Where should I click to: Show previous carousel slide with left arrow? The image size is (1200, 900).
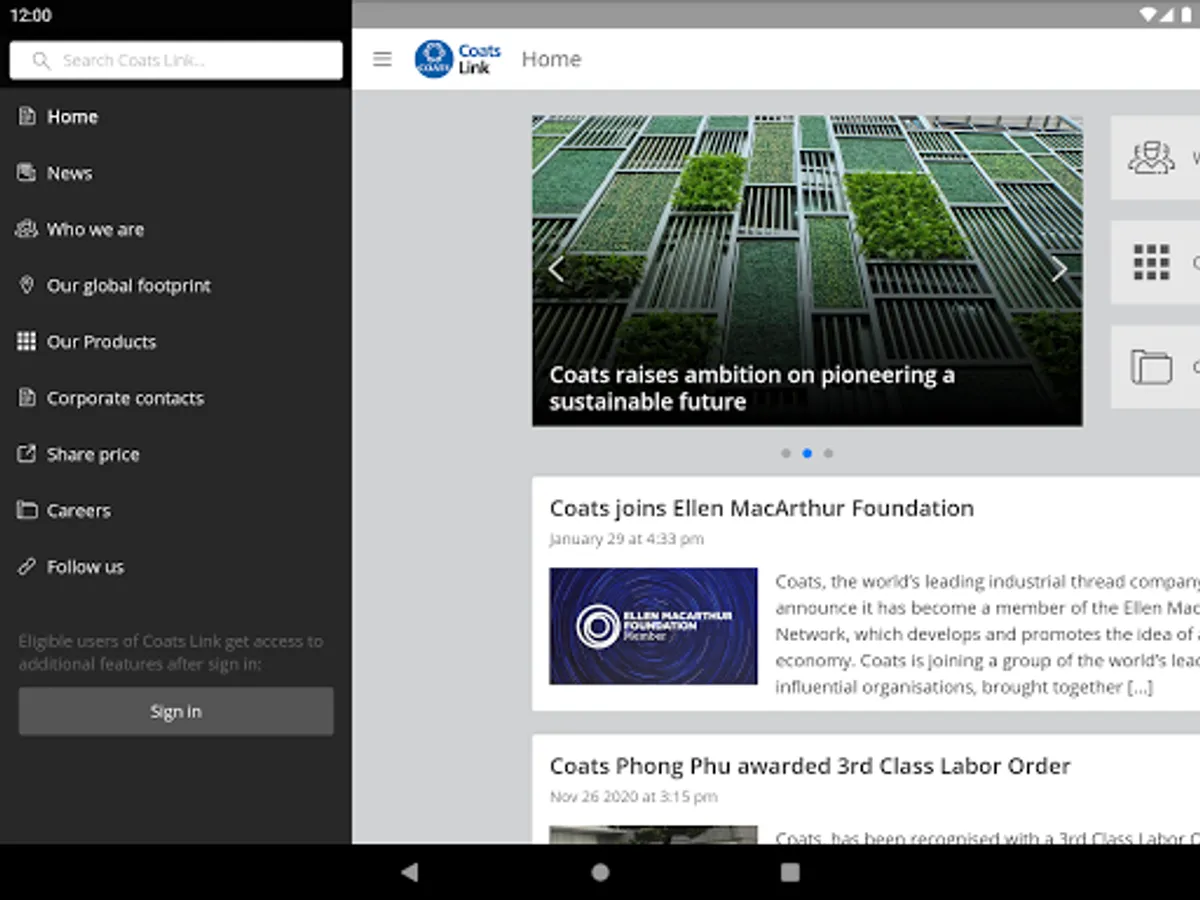556,268
